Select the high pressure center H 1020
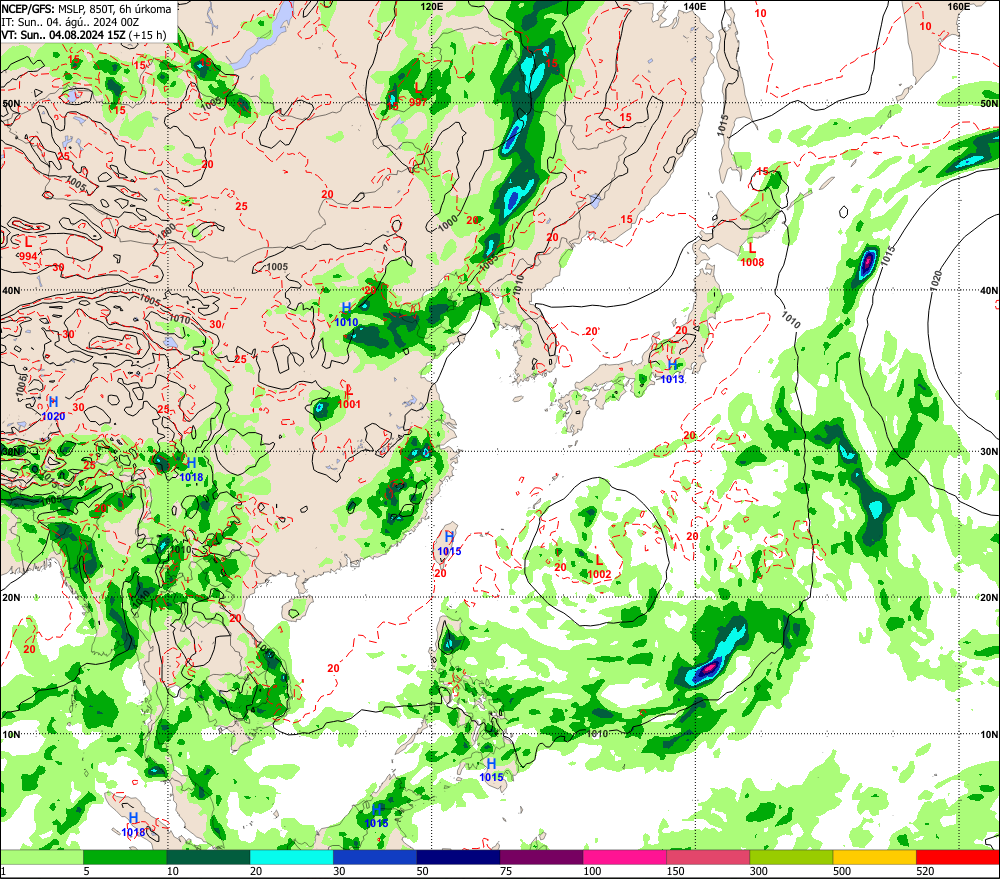 (x=54, y=409)
